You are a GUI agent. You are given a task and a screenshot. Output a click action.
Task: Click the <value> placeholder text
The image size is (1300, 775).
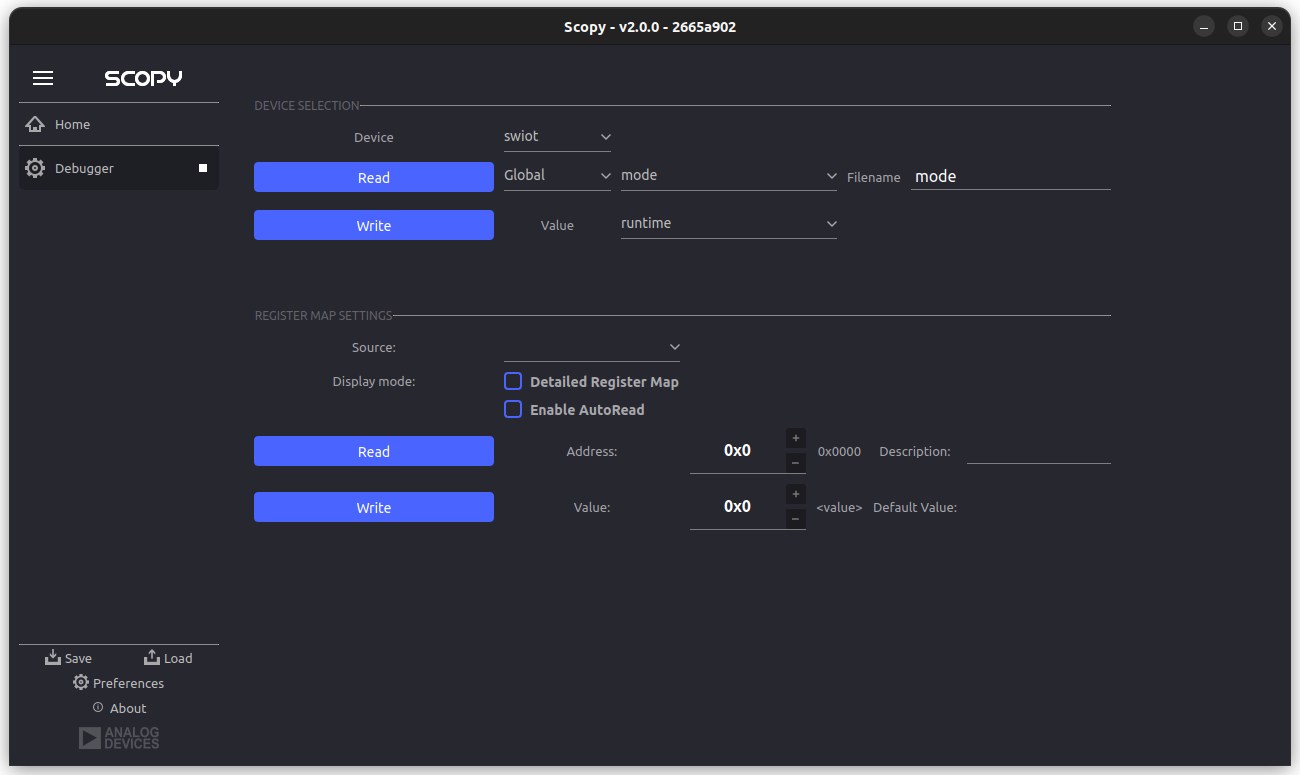839,508
